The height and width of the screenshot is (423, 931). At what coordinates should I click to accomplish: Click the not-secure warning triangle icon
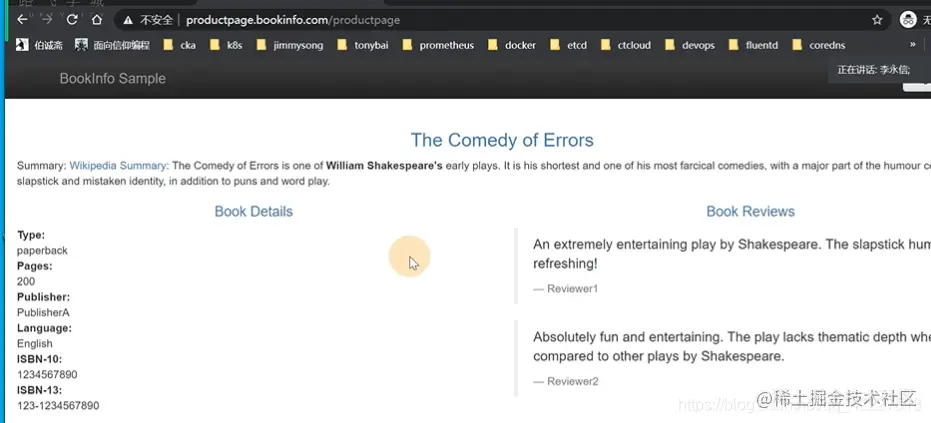click(128, 20)
